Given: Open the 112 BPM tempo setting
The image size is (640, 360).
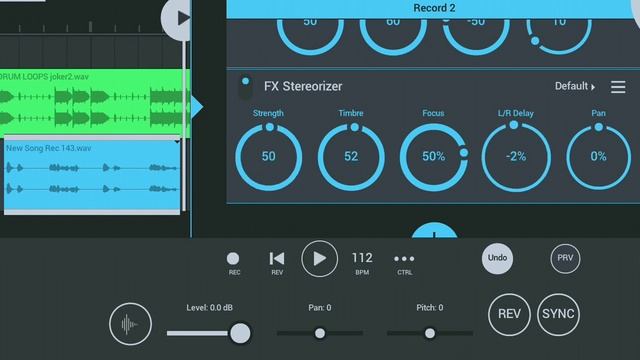Looking at the screenshot, I should (x=362, y=262).
